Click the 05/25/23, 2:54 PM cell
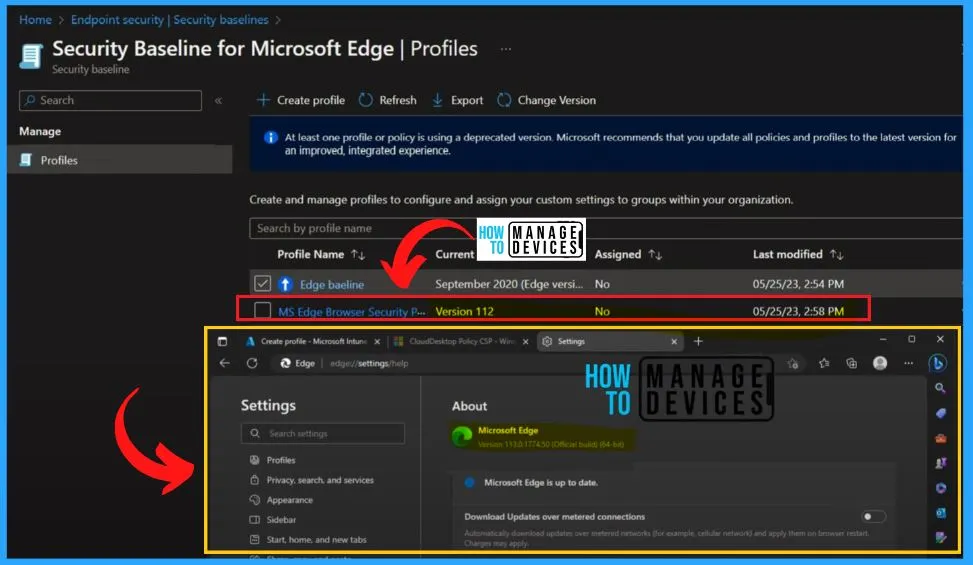Viewport: 973px width, 565px height. [798, 284]
